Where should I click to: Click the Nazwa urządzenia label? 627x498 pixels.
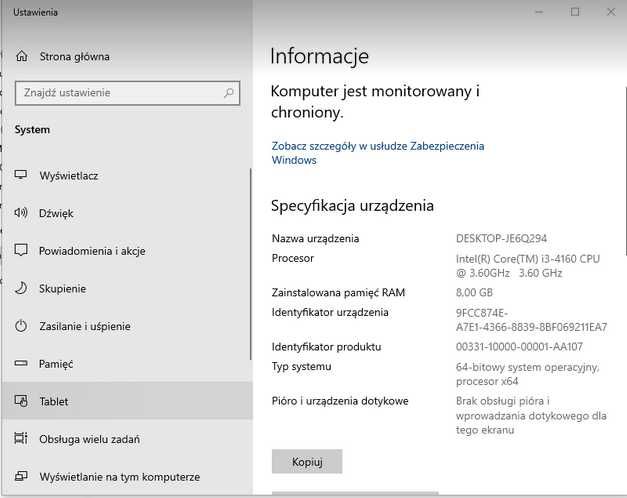[315, 238]
